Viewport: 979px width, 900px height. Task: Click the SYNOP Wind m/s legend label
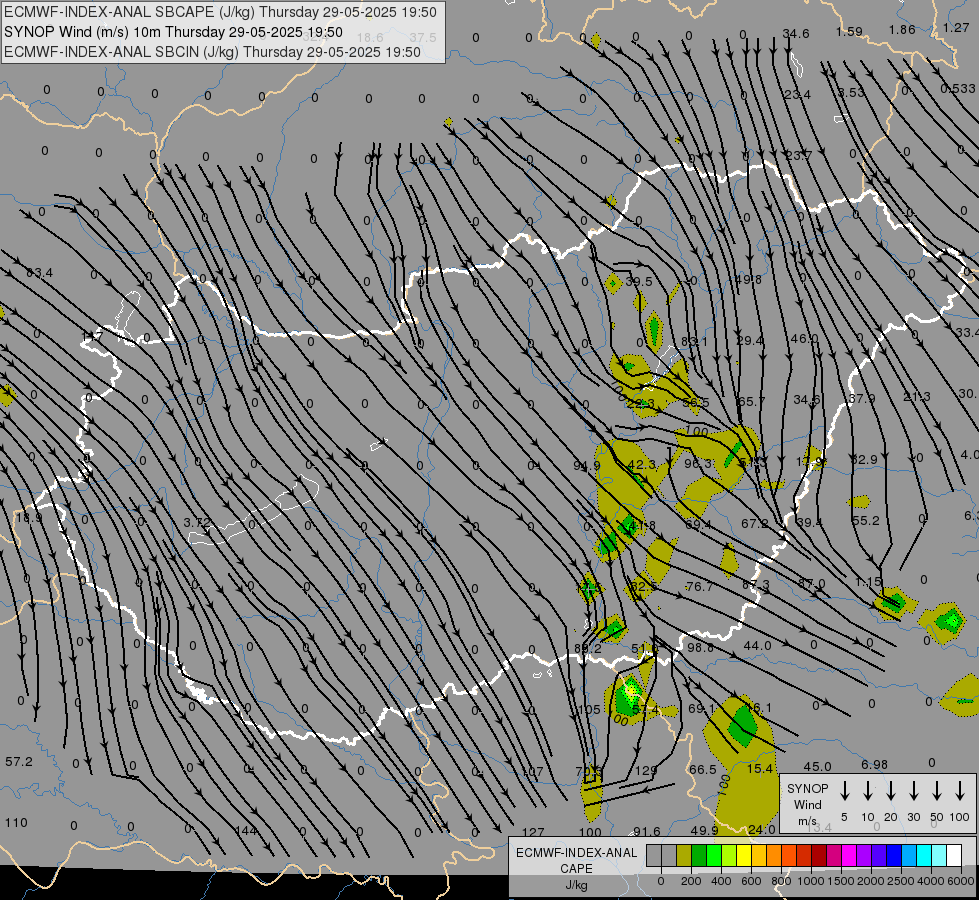pyautogui.click(x=807, y=804)
